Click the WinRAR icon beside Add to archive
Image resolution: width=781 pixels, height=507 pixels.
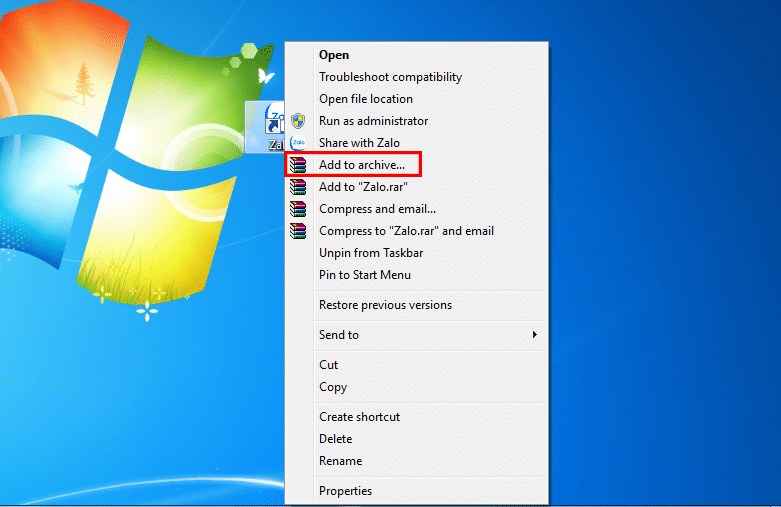tap(298, 165)
